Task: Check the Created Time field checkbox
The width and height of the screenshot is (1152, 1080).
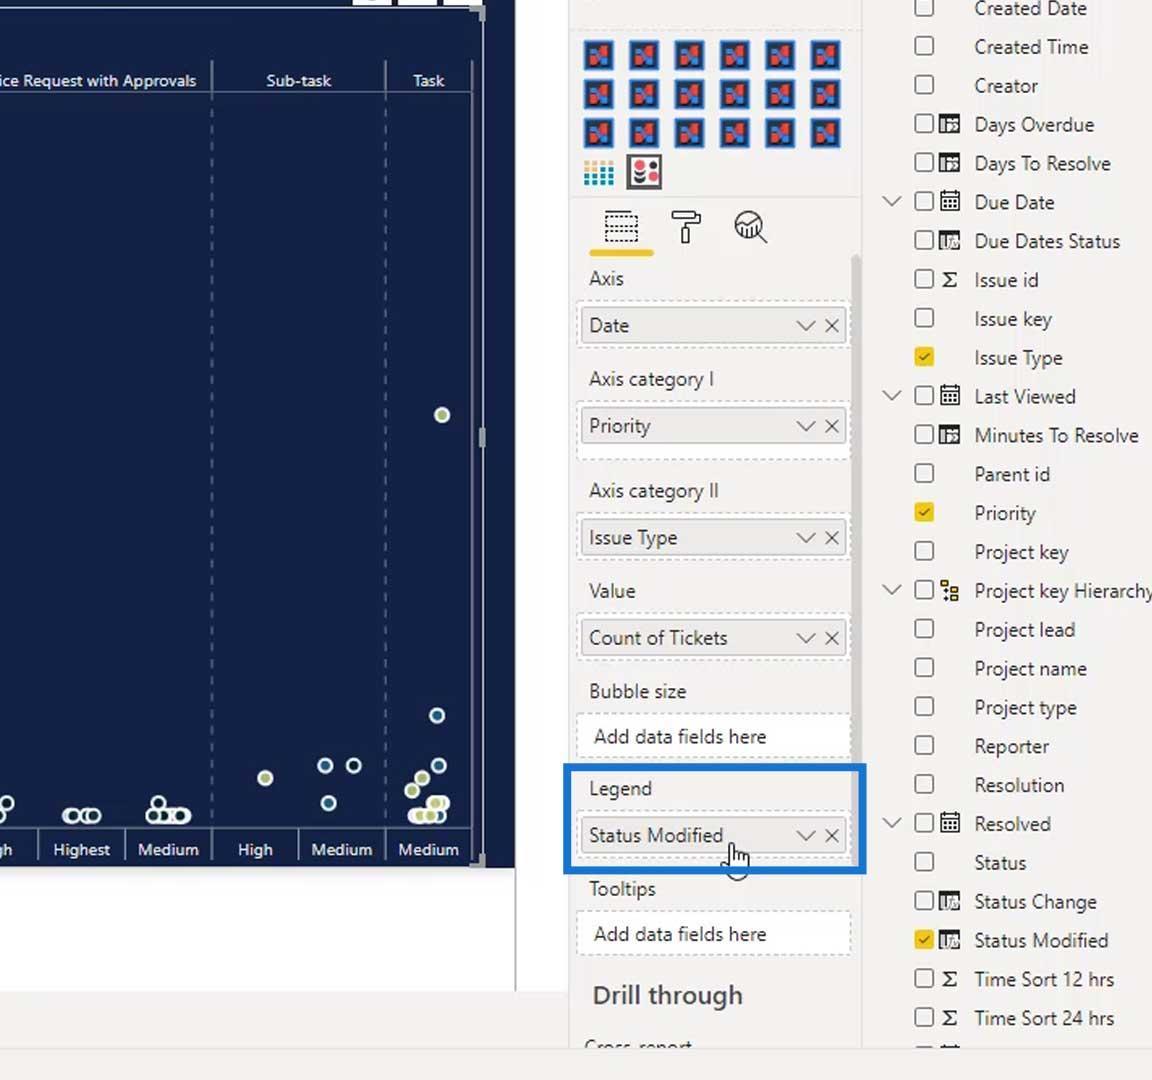Action: click(924, 46)
